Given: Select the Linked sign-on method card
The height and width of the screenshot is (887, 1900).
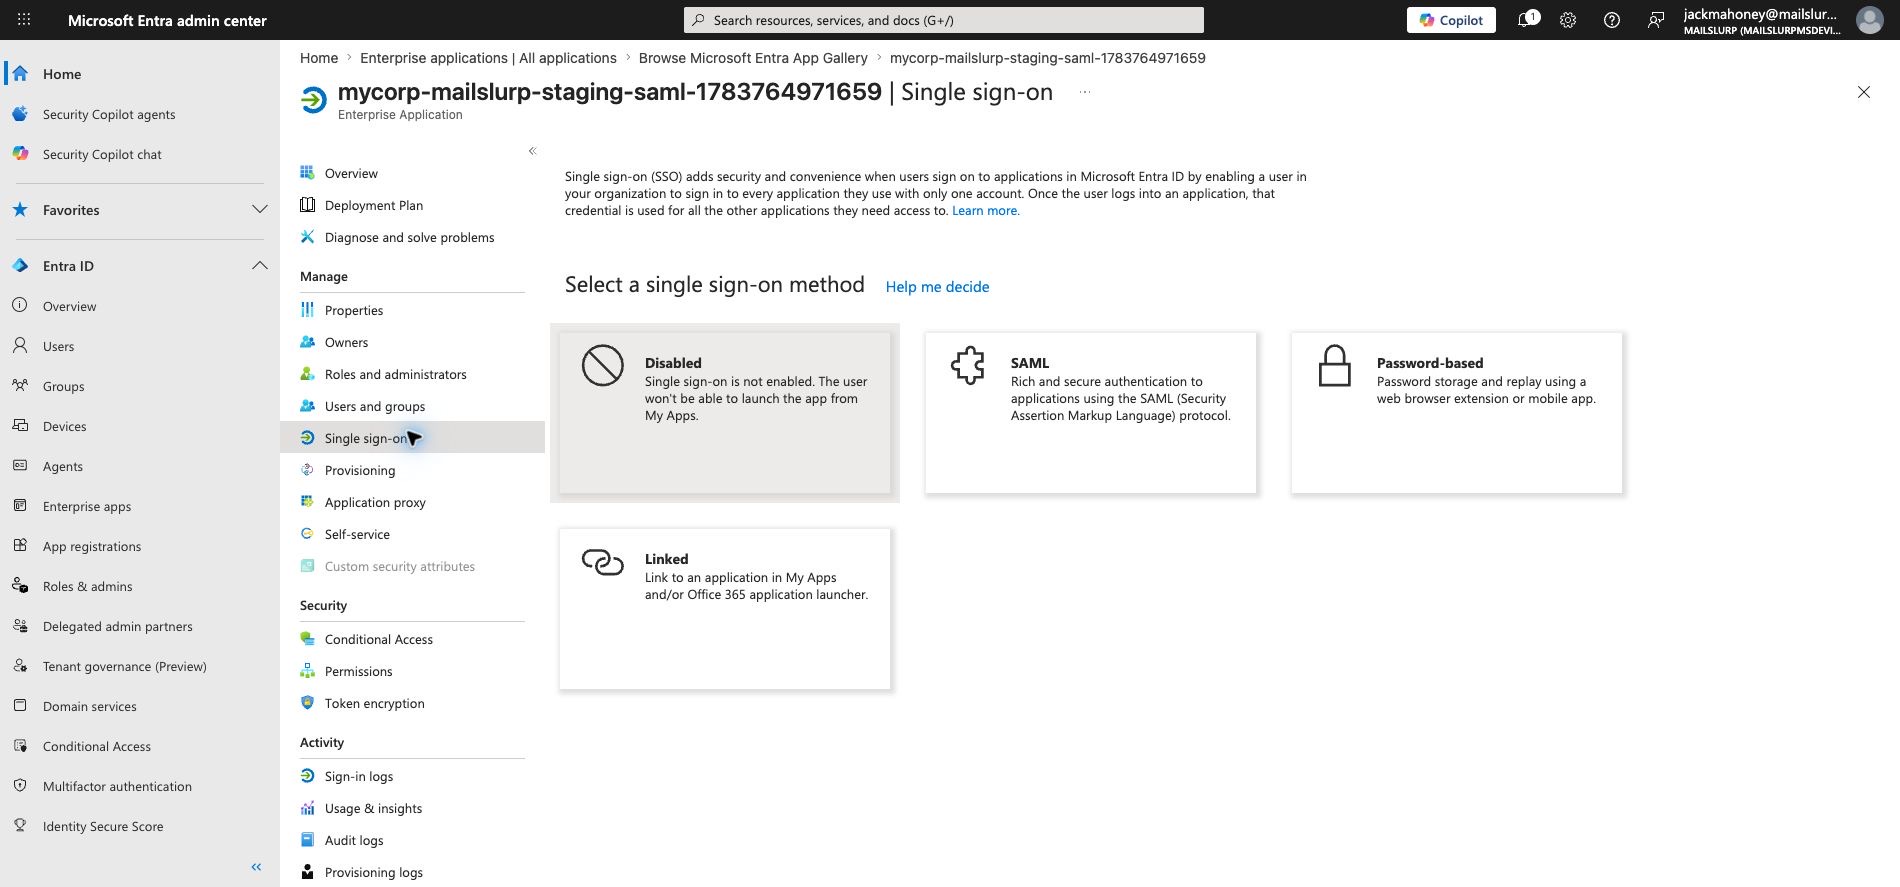Looking at the screenshot, I should [725, 609].
